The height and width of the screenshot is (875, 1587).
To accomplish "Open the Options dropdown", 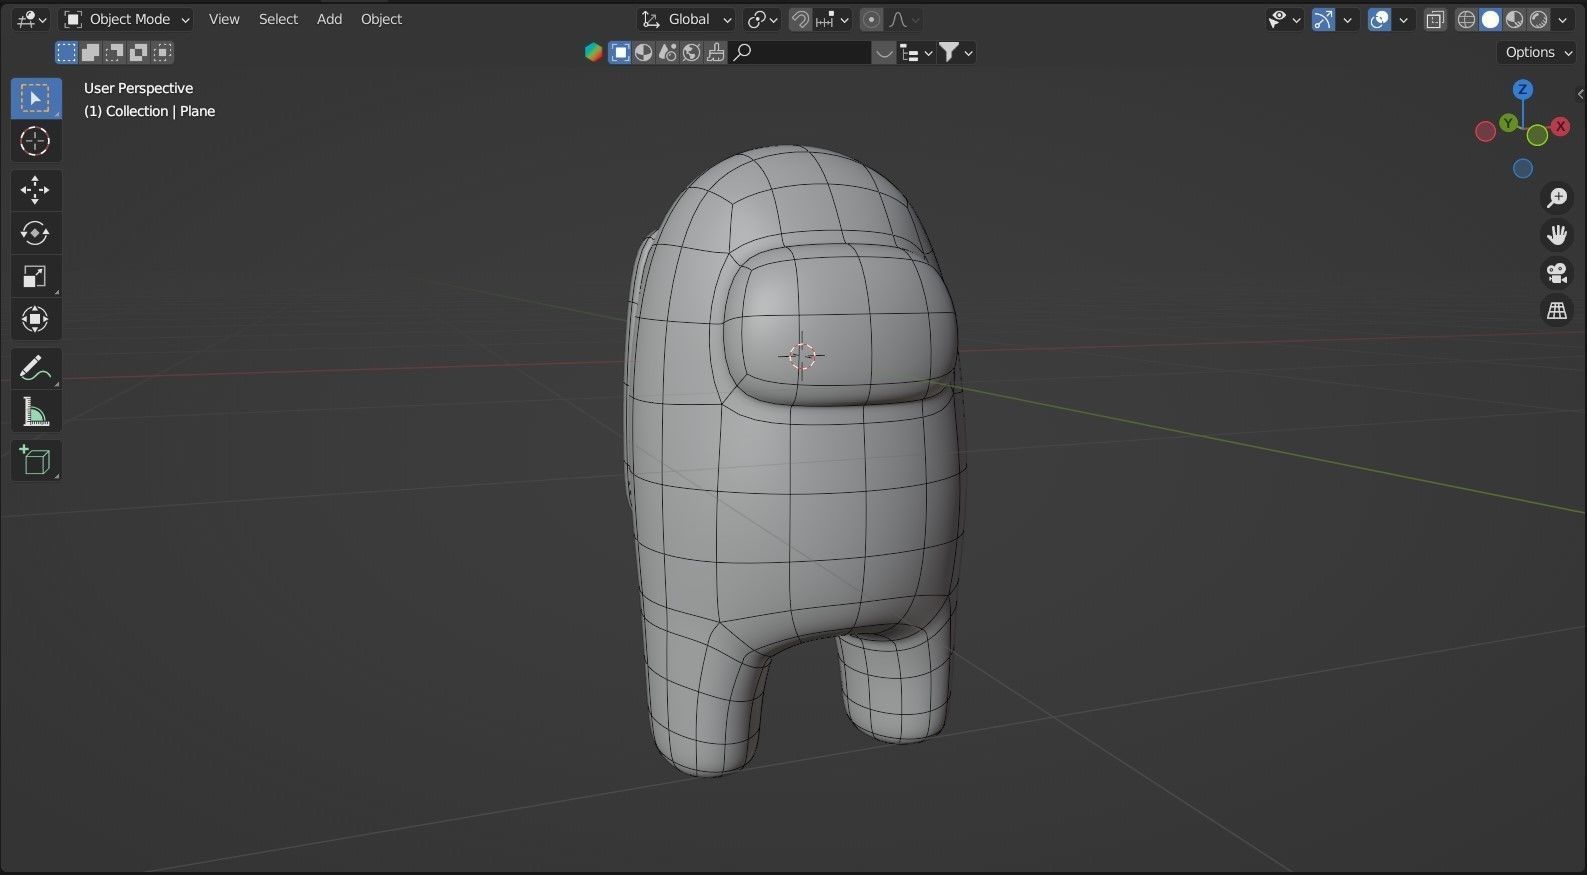I will click(x=1538, y=52).
